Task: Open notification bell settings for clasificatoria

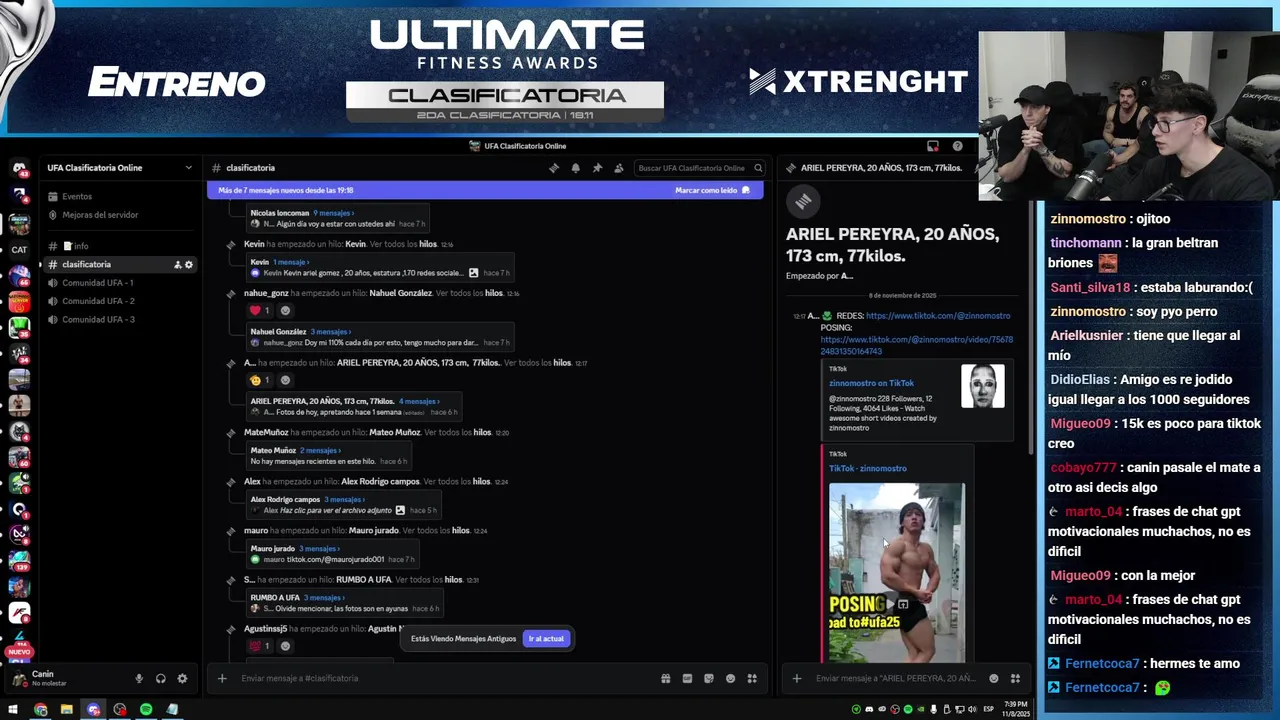Action: coord(576,168)
